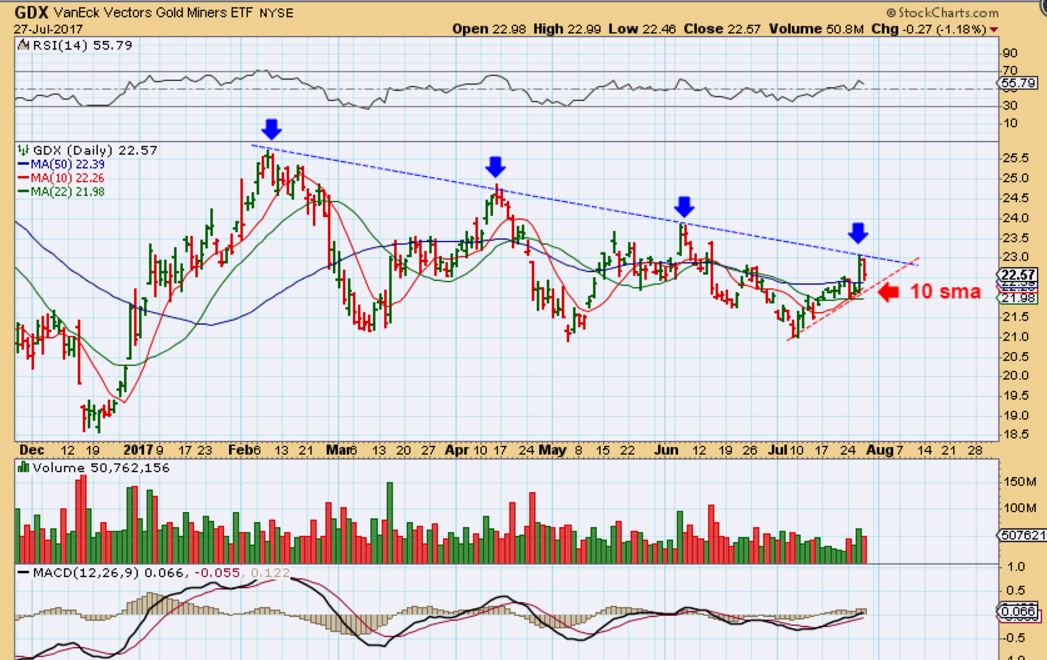
Task: Click the 30 label on RSI axis
Action: click(x=1010, y=106)
